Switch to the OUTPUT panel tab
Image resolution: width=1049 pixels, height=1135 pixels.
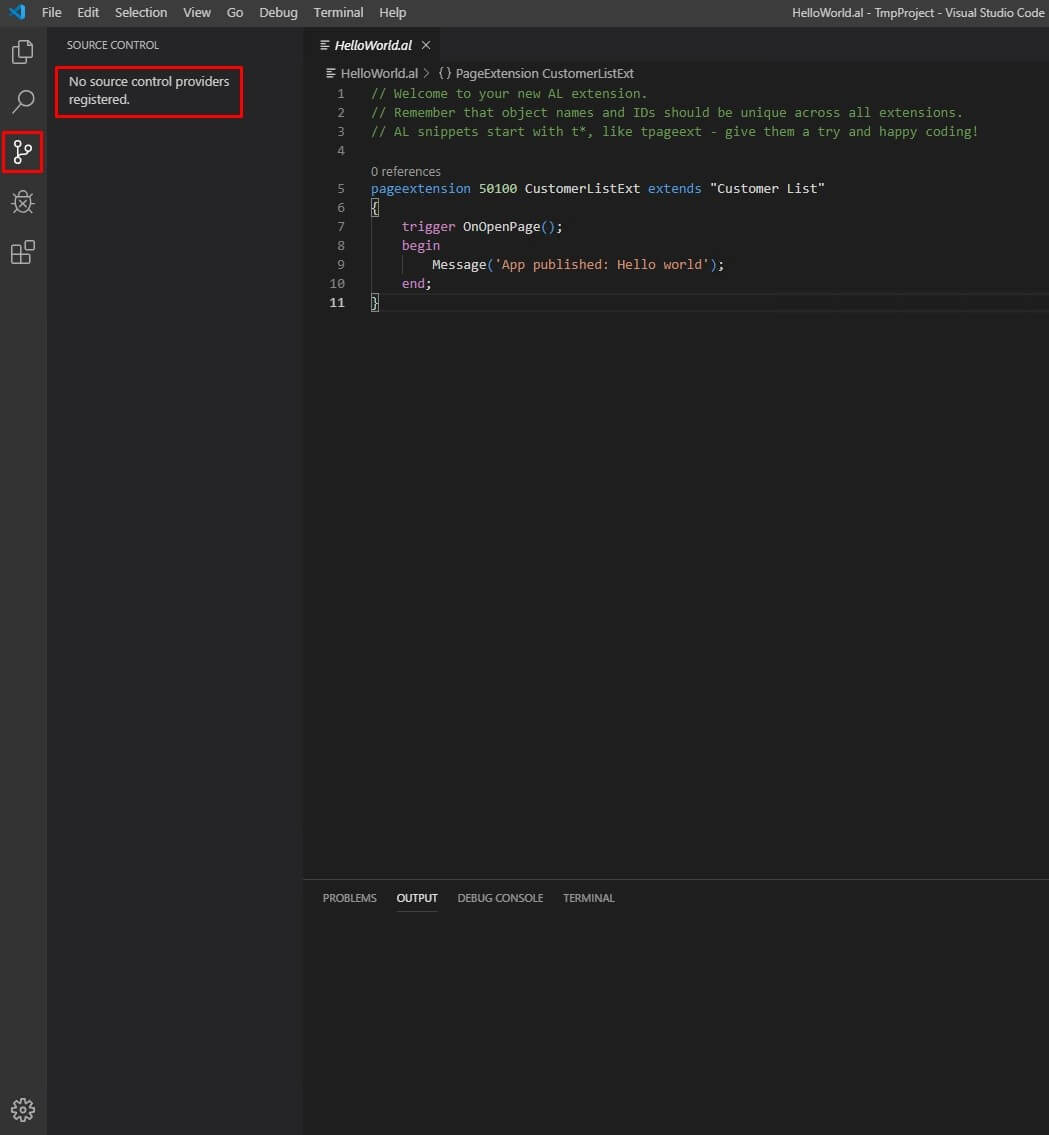(417, 898)
